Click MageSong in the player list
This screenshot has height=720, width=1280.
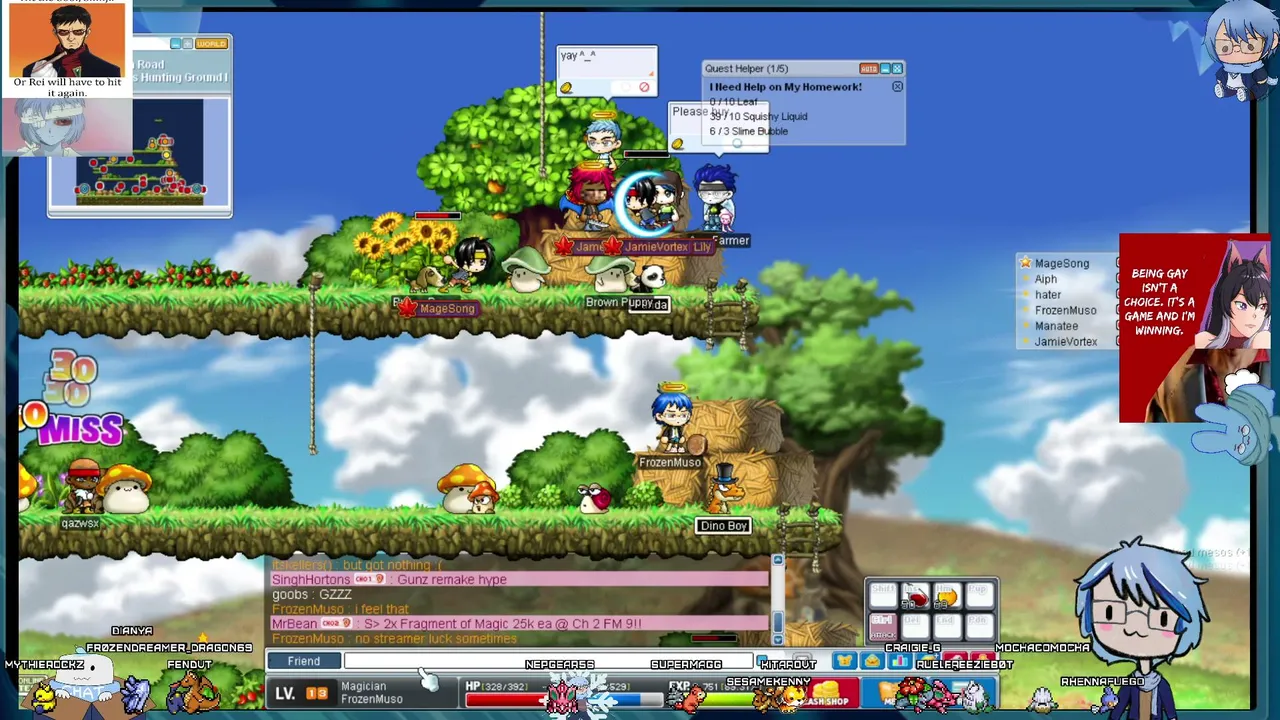pos(1062,263)
